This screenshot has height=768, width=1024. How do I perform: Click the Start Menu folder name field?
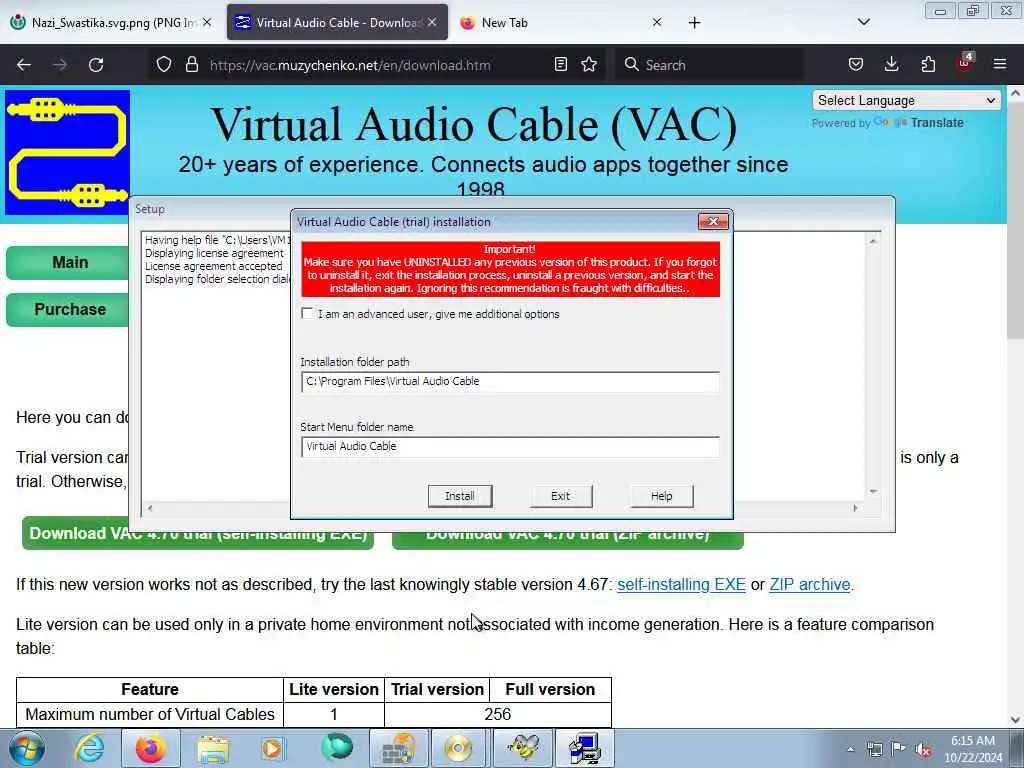click(510, 447)
